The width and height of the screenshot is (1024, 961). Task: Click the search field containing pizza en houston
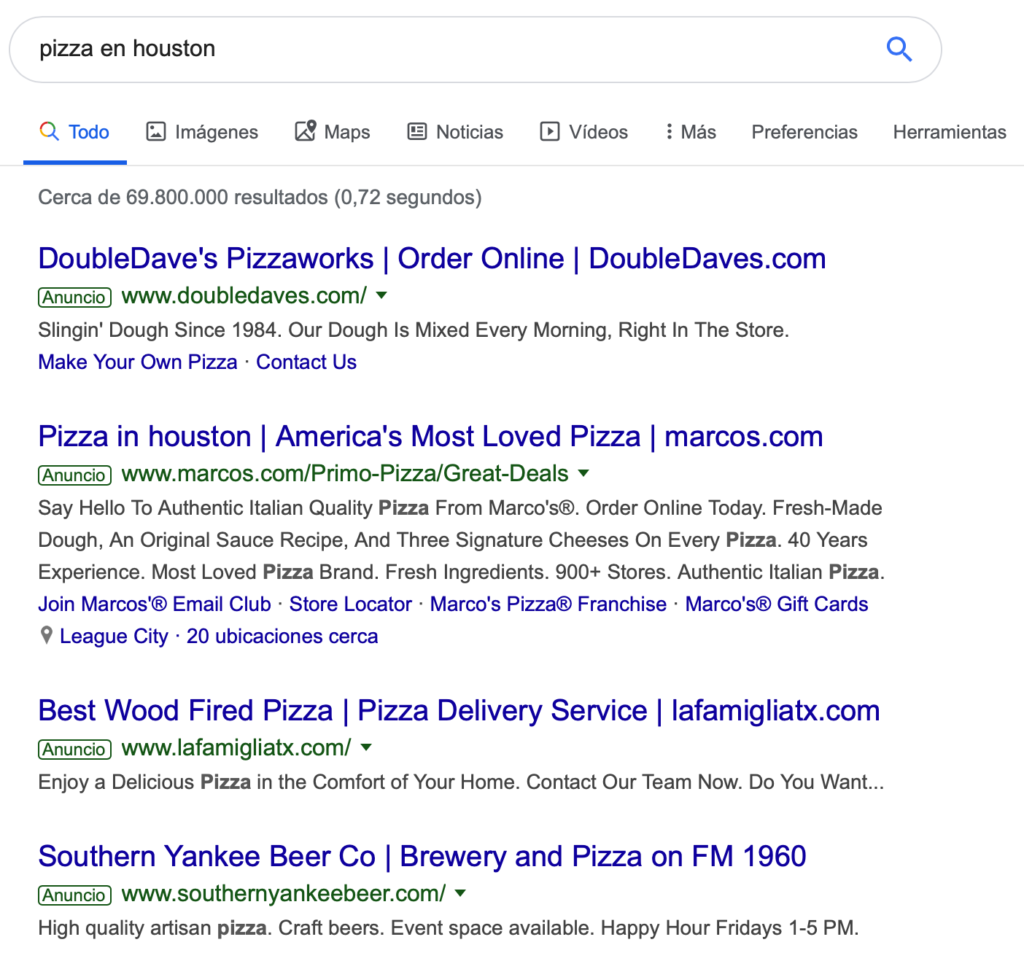[x=475, y=50]
